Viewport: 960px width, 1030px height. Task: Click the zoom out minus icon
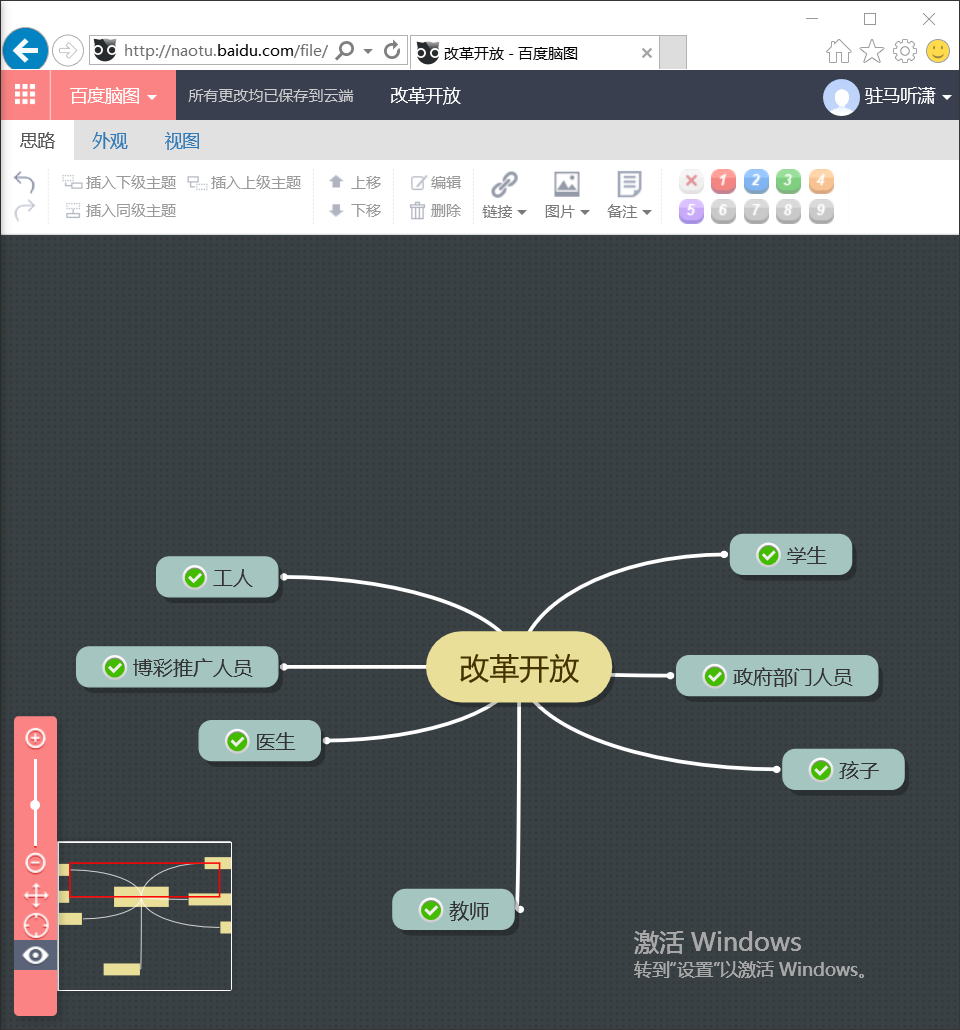[35, 862]
